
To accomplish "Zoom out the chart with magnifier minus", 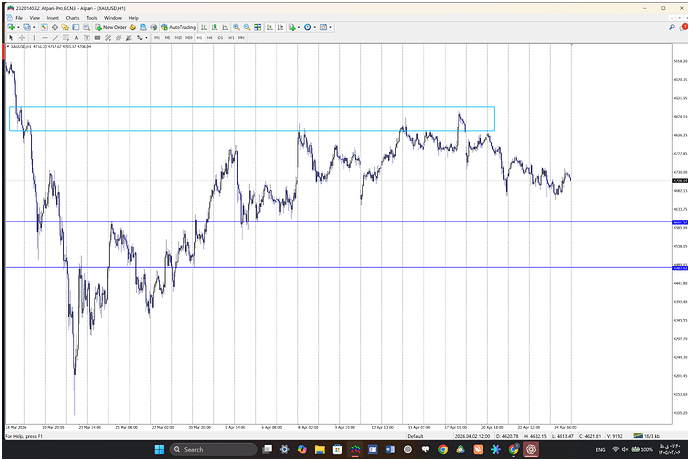I will [247, 27].
